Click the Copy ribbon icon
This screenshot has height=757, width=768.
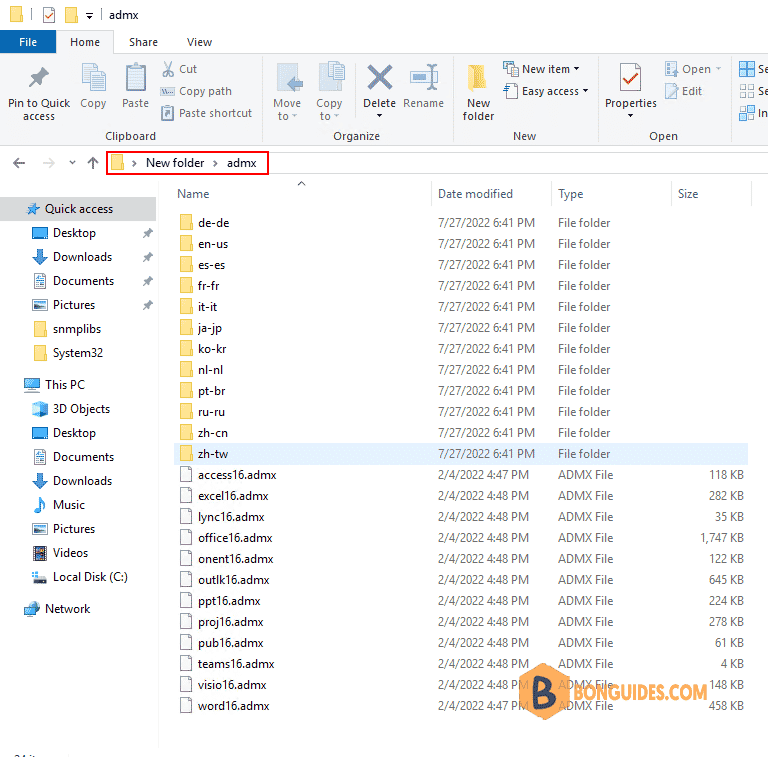pyautogui.click(x=93, y=77)
